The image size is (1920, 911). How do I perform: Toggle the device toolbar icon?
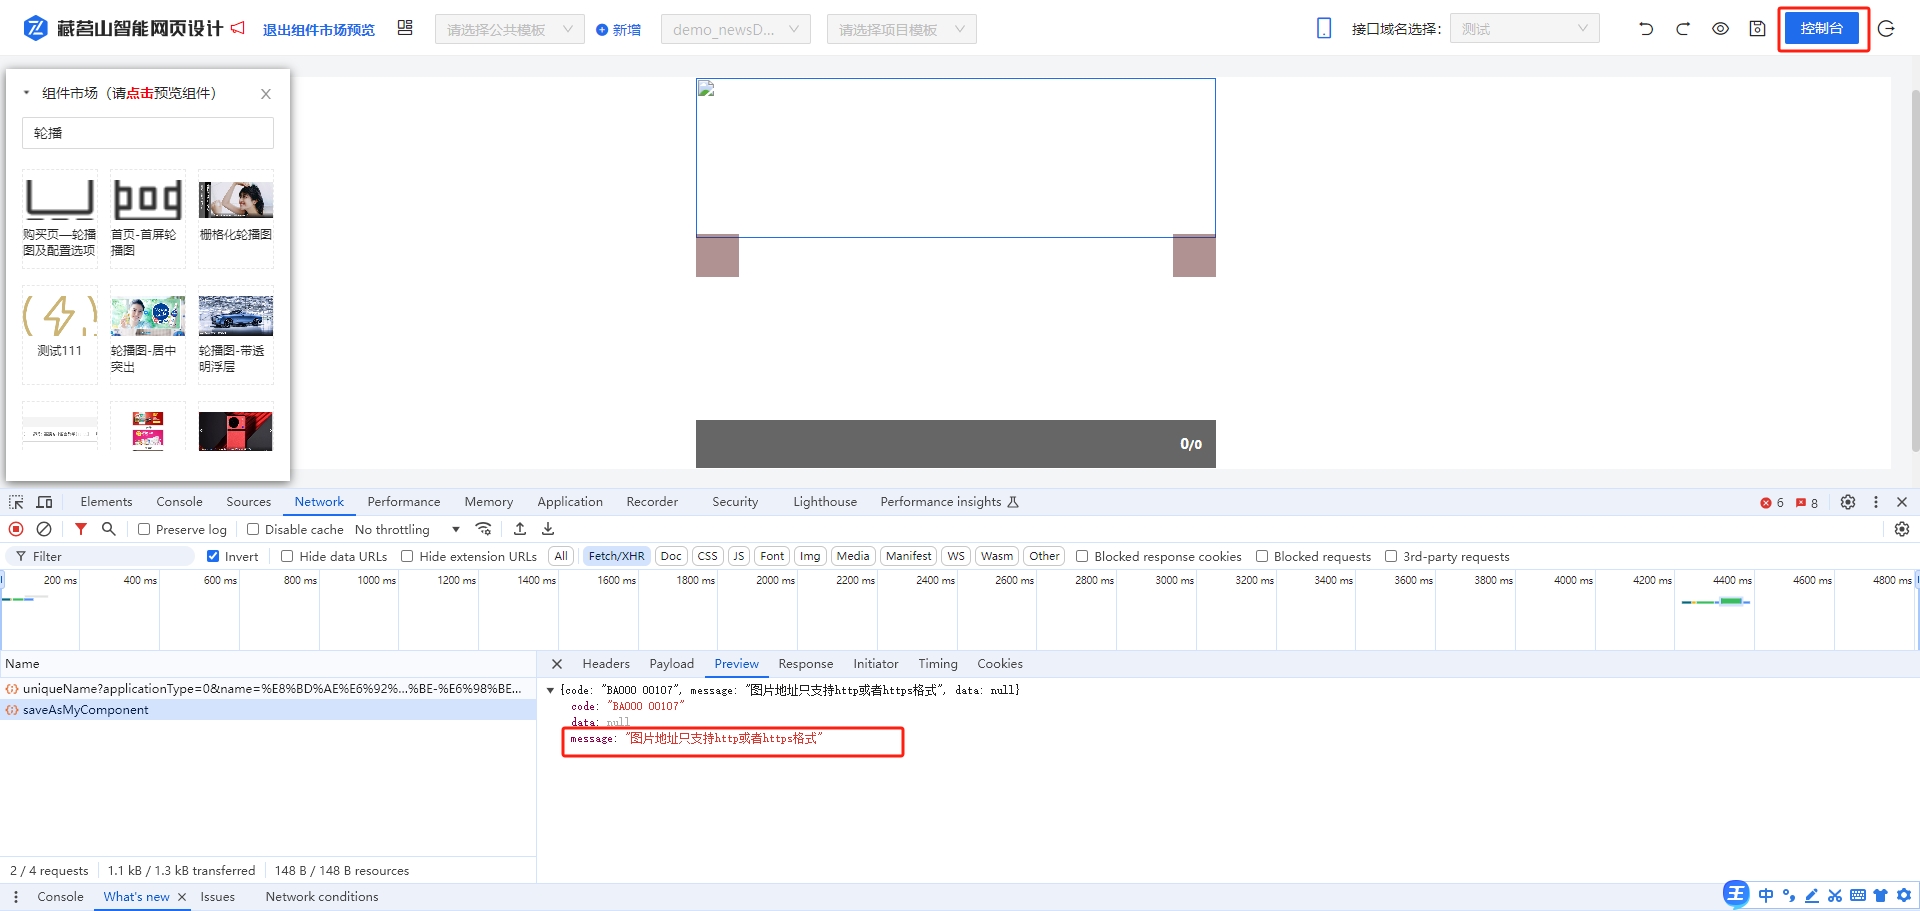click(x=44, y=502)
